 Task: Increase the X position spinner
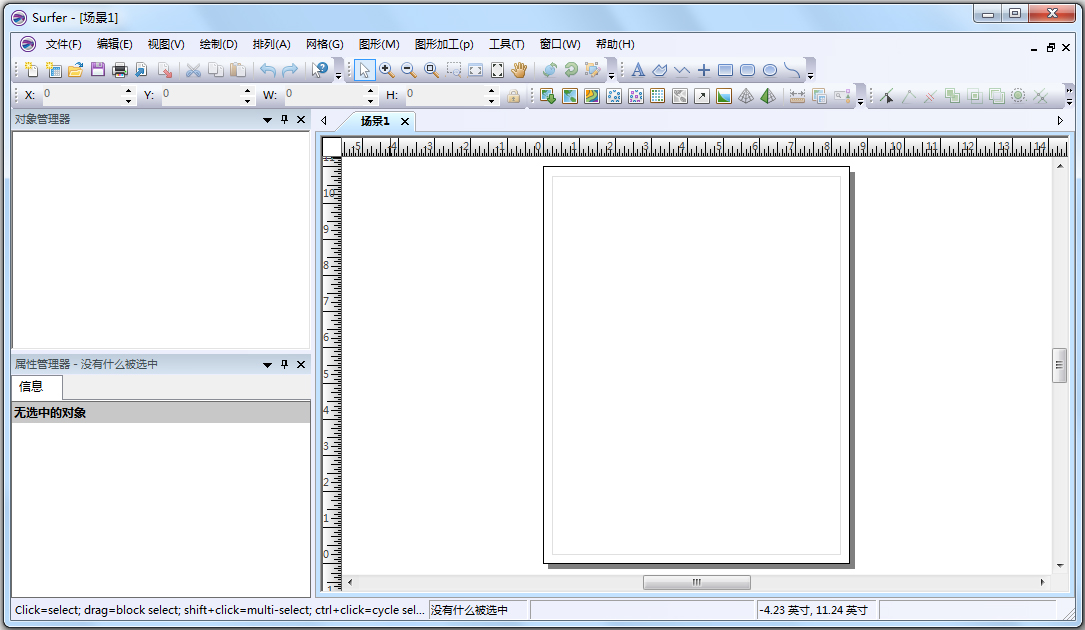[x=128, y=91]
